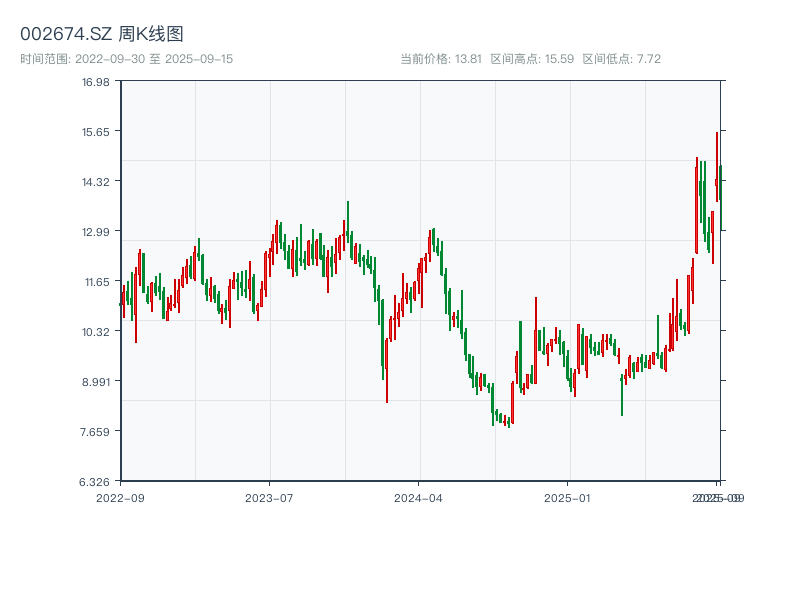The width and height of the screenshot is (800, 600).
Task: Click the 002674.SZ 周K线图 chart title
Action: click(102, 34)
